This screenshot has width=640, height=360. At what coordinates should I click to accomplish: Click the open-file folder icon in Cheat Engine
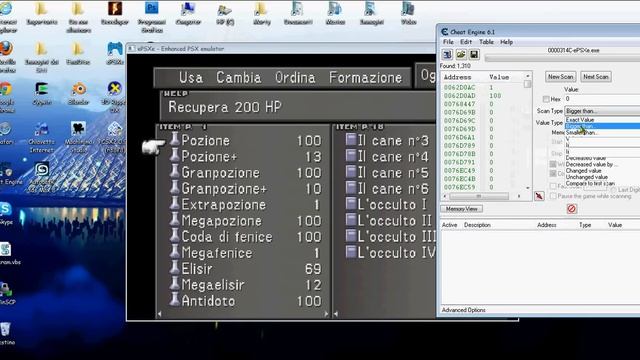coord(461,54)
